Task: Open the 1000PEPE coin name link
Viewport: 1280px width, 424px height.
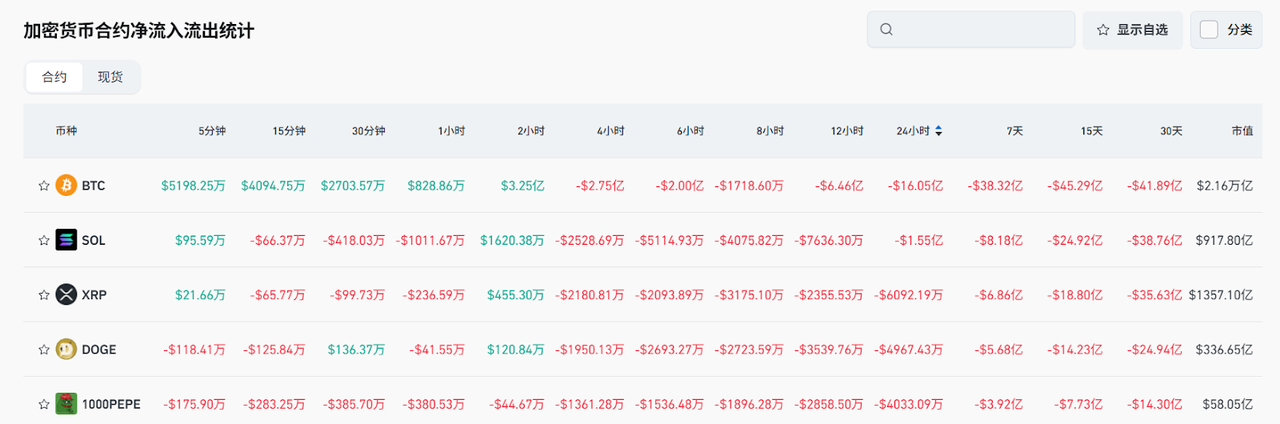Action: tap(111, 404)
